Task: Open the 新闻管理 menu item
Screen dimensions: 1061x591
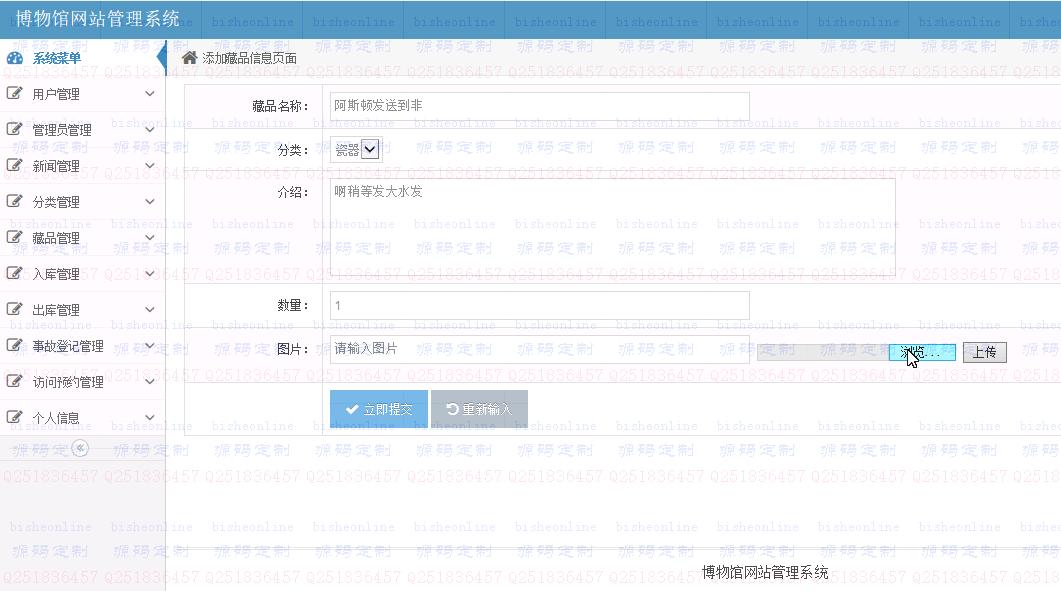Action: pos(83,166)
